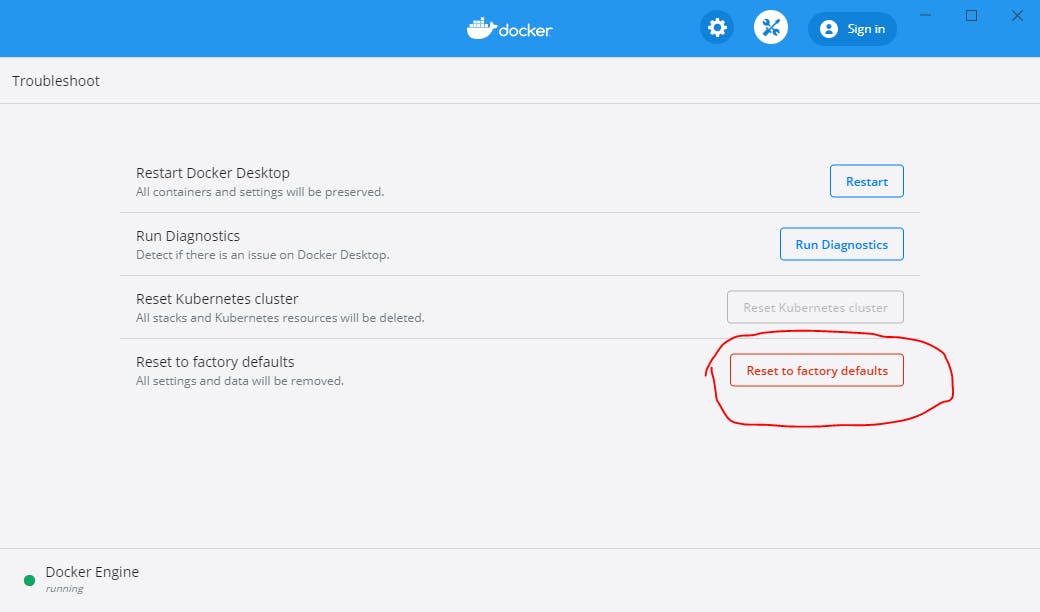Click the Troubleshoot wrench icon
Screen dimensions: 1040x612
pyautogui.click(x=771, y=28)
